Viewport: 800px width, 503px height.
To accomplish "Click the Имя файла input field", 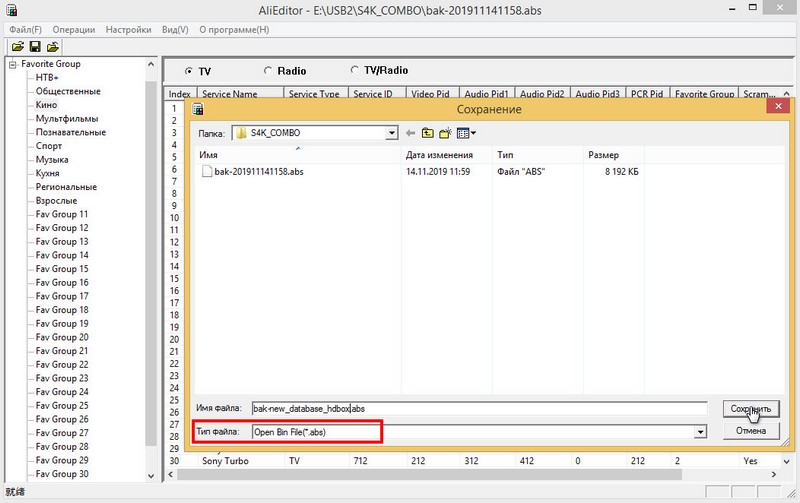I will pyautogui.click(x=480, y=409).
